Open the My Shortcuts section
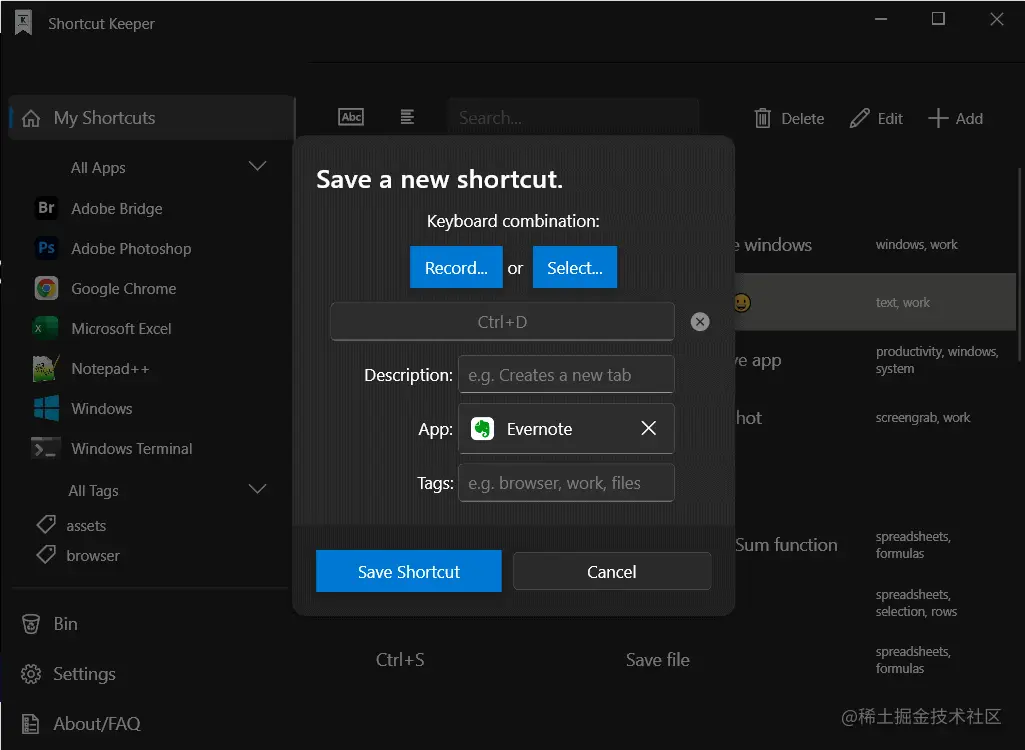Image resolution: width=1025 pixels, height=750 pixels. pyautogui.click(x=152, y=118)
